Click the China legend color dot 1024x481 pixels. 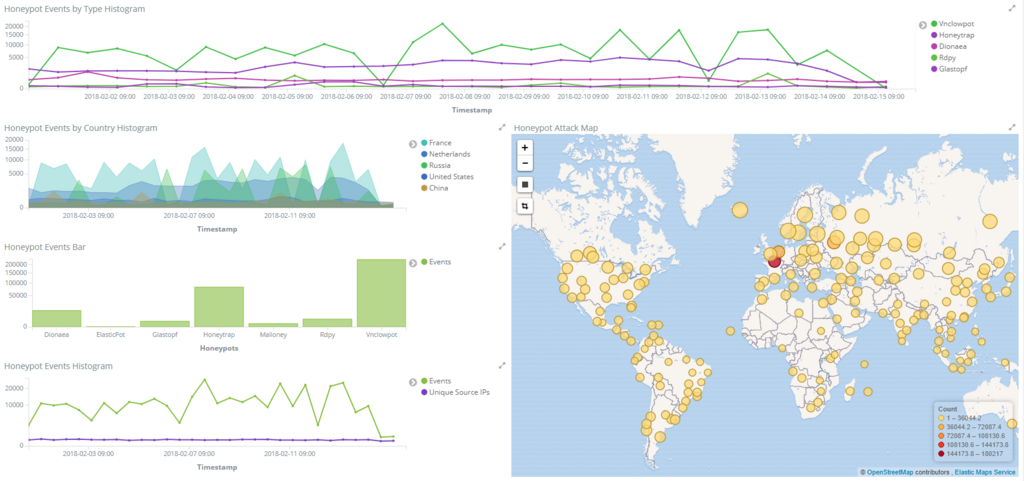click(424, 188)
